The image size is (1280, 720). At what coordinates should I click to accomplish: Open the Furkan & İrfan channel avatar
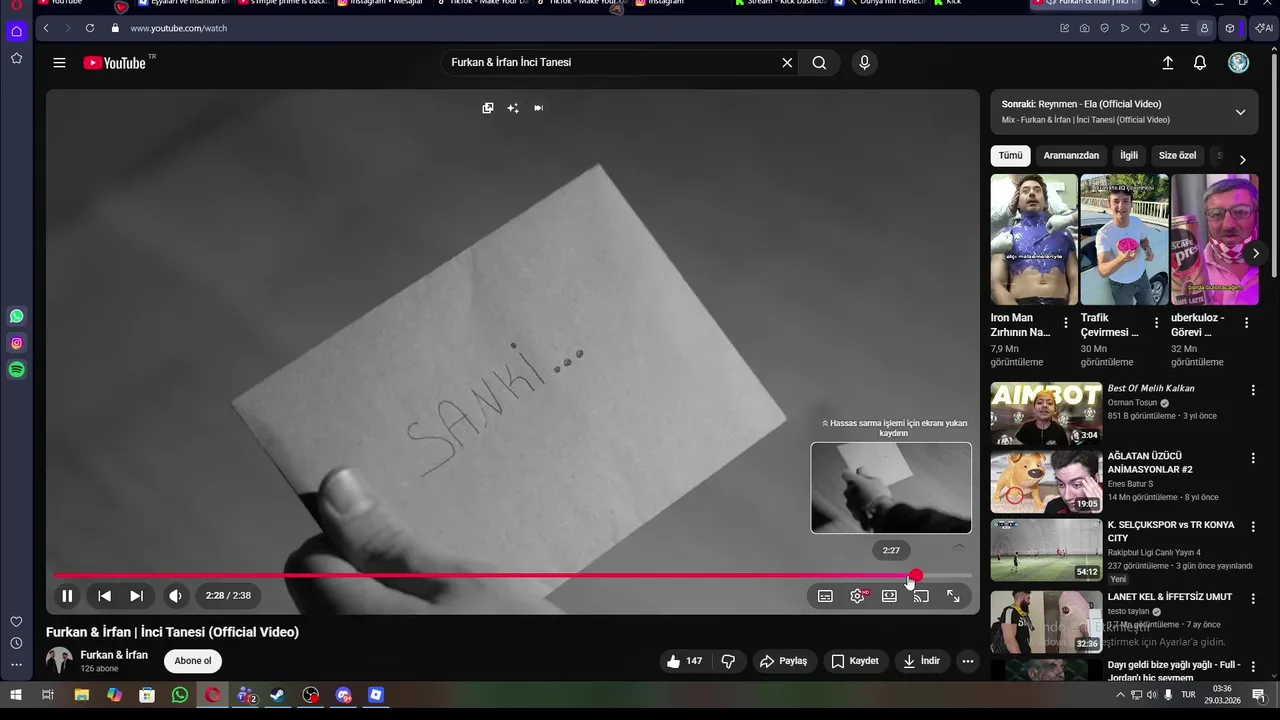[x=60, y=661]
